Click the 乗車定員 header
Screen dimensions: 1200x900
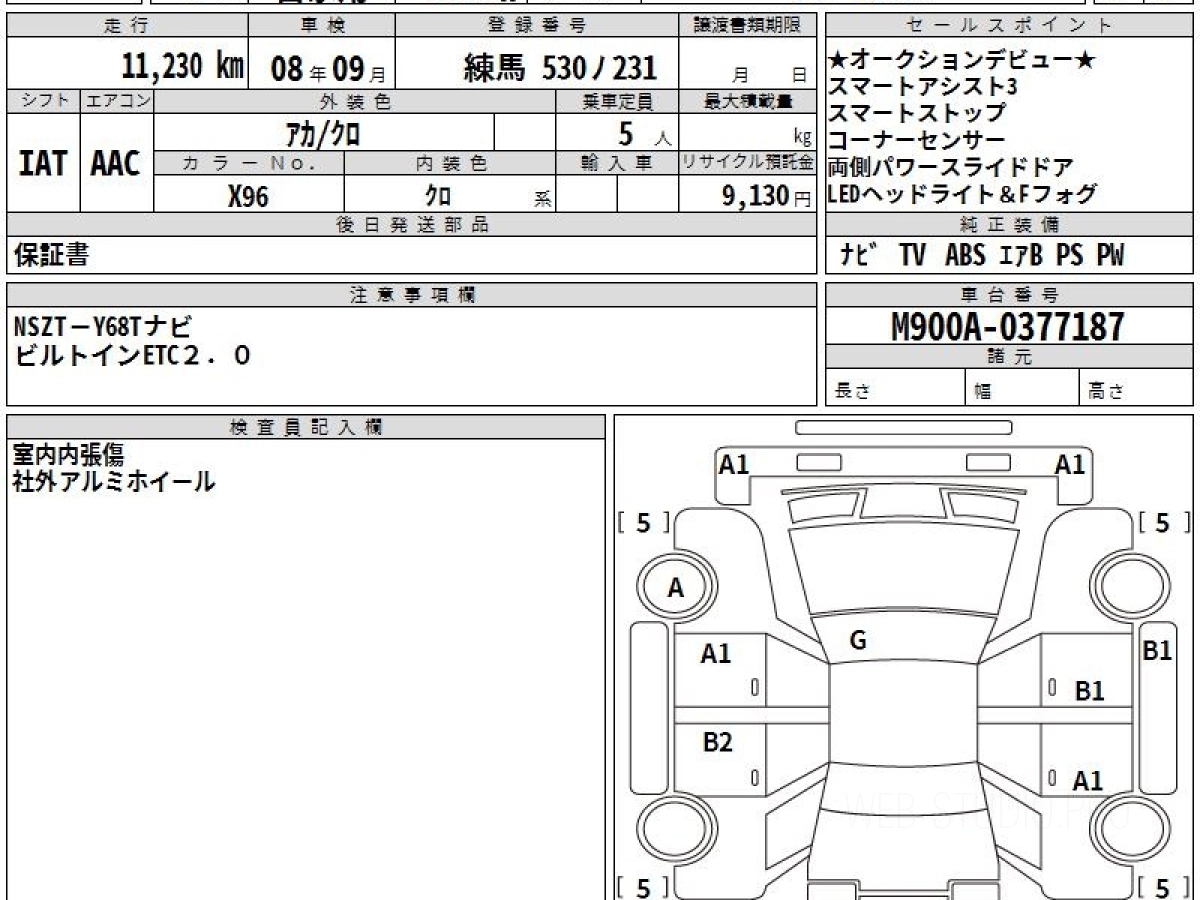(x=617, y=101)
